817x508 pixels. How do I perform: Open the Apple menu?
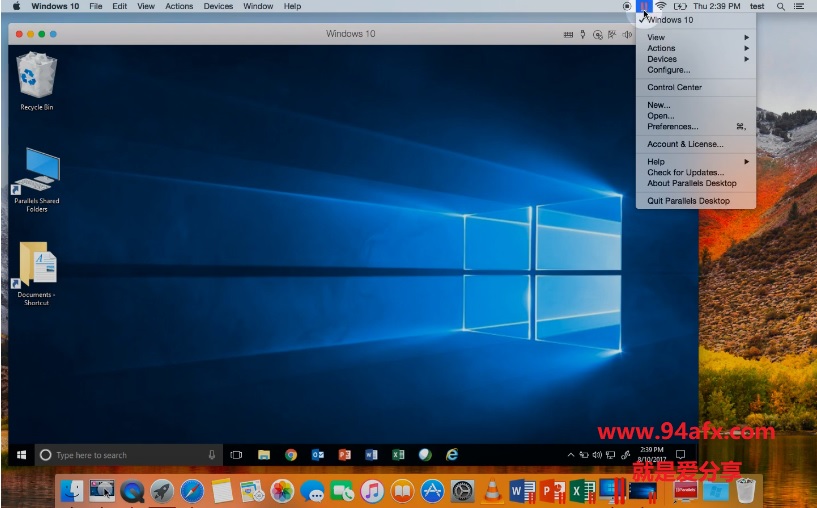click(x=16, y=6)
